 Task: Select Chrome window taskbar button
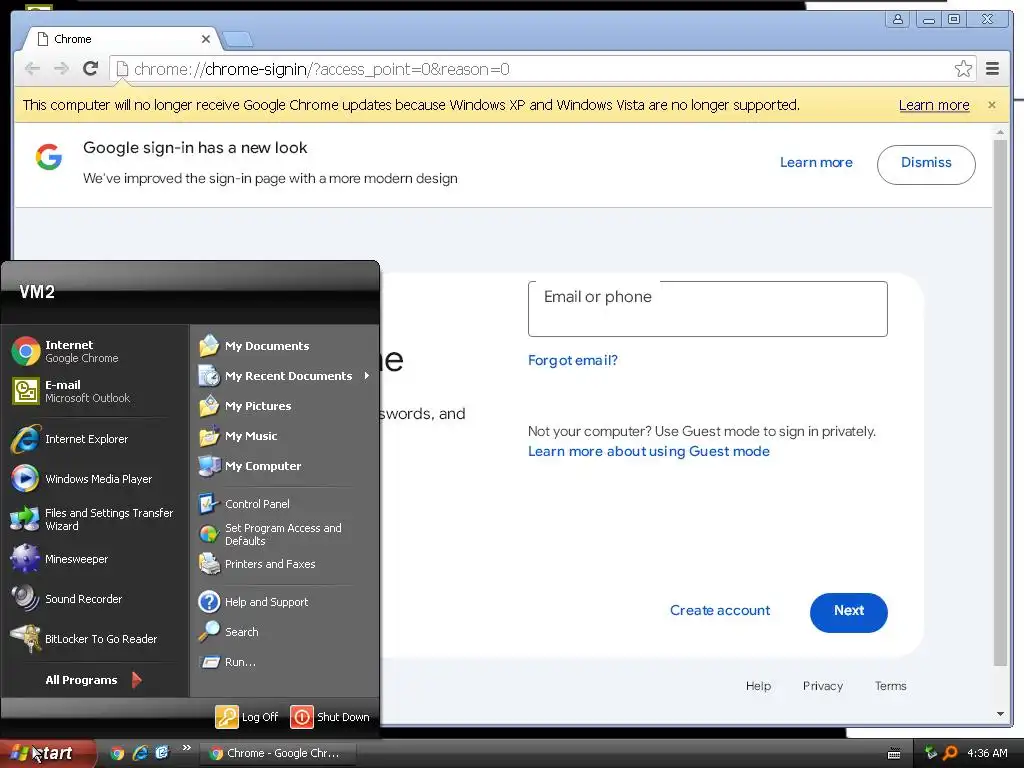point(277,753)
